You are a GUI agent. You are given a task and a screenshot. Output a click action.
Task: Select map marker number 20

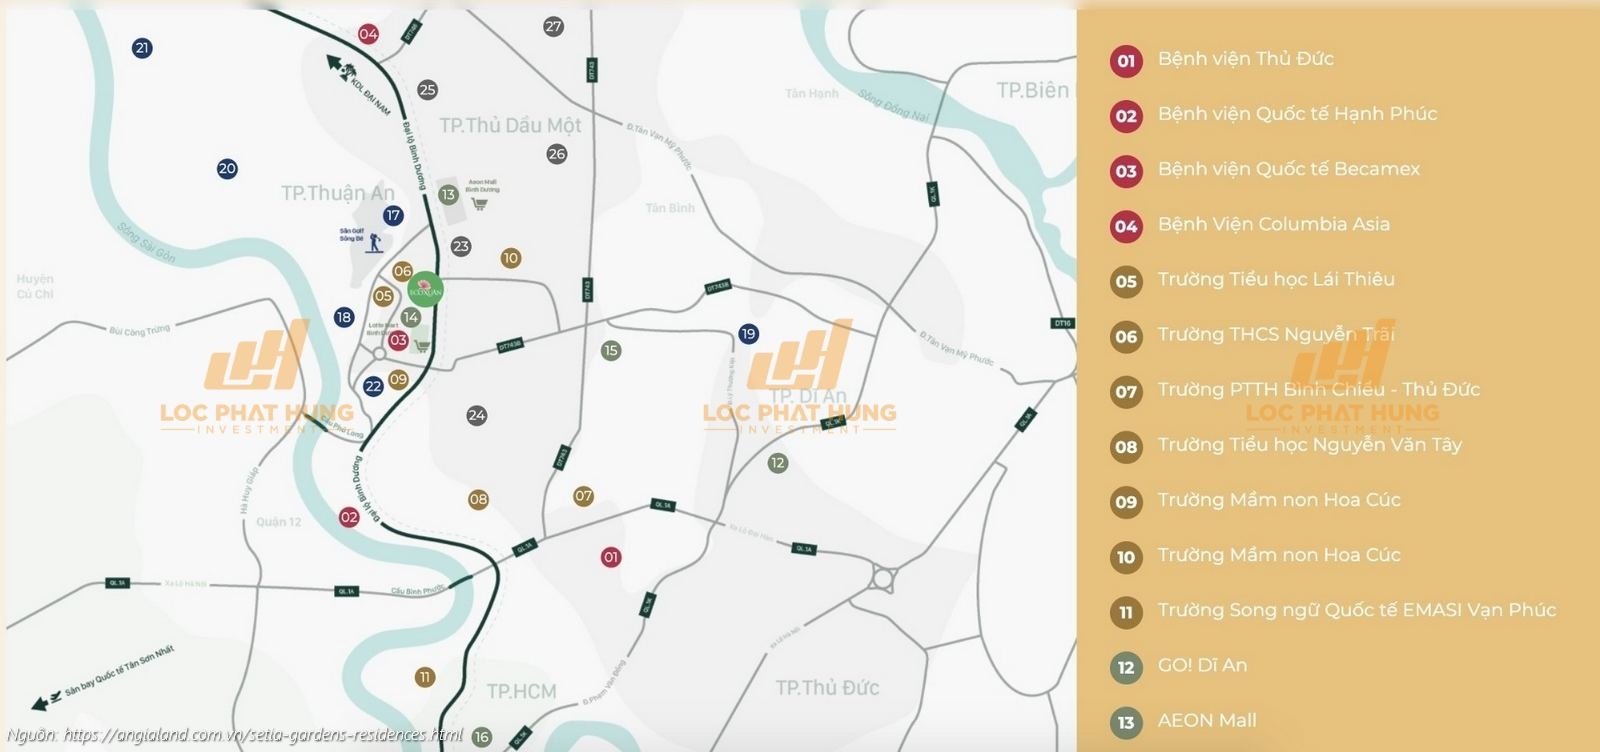(x=227, y=169)
